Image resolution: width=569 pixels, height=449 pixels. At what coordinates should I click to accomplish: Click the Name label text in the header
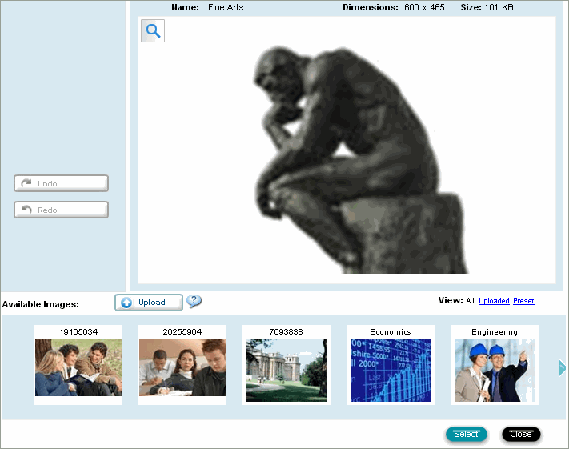185,7
